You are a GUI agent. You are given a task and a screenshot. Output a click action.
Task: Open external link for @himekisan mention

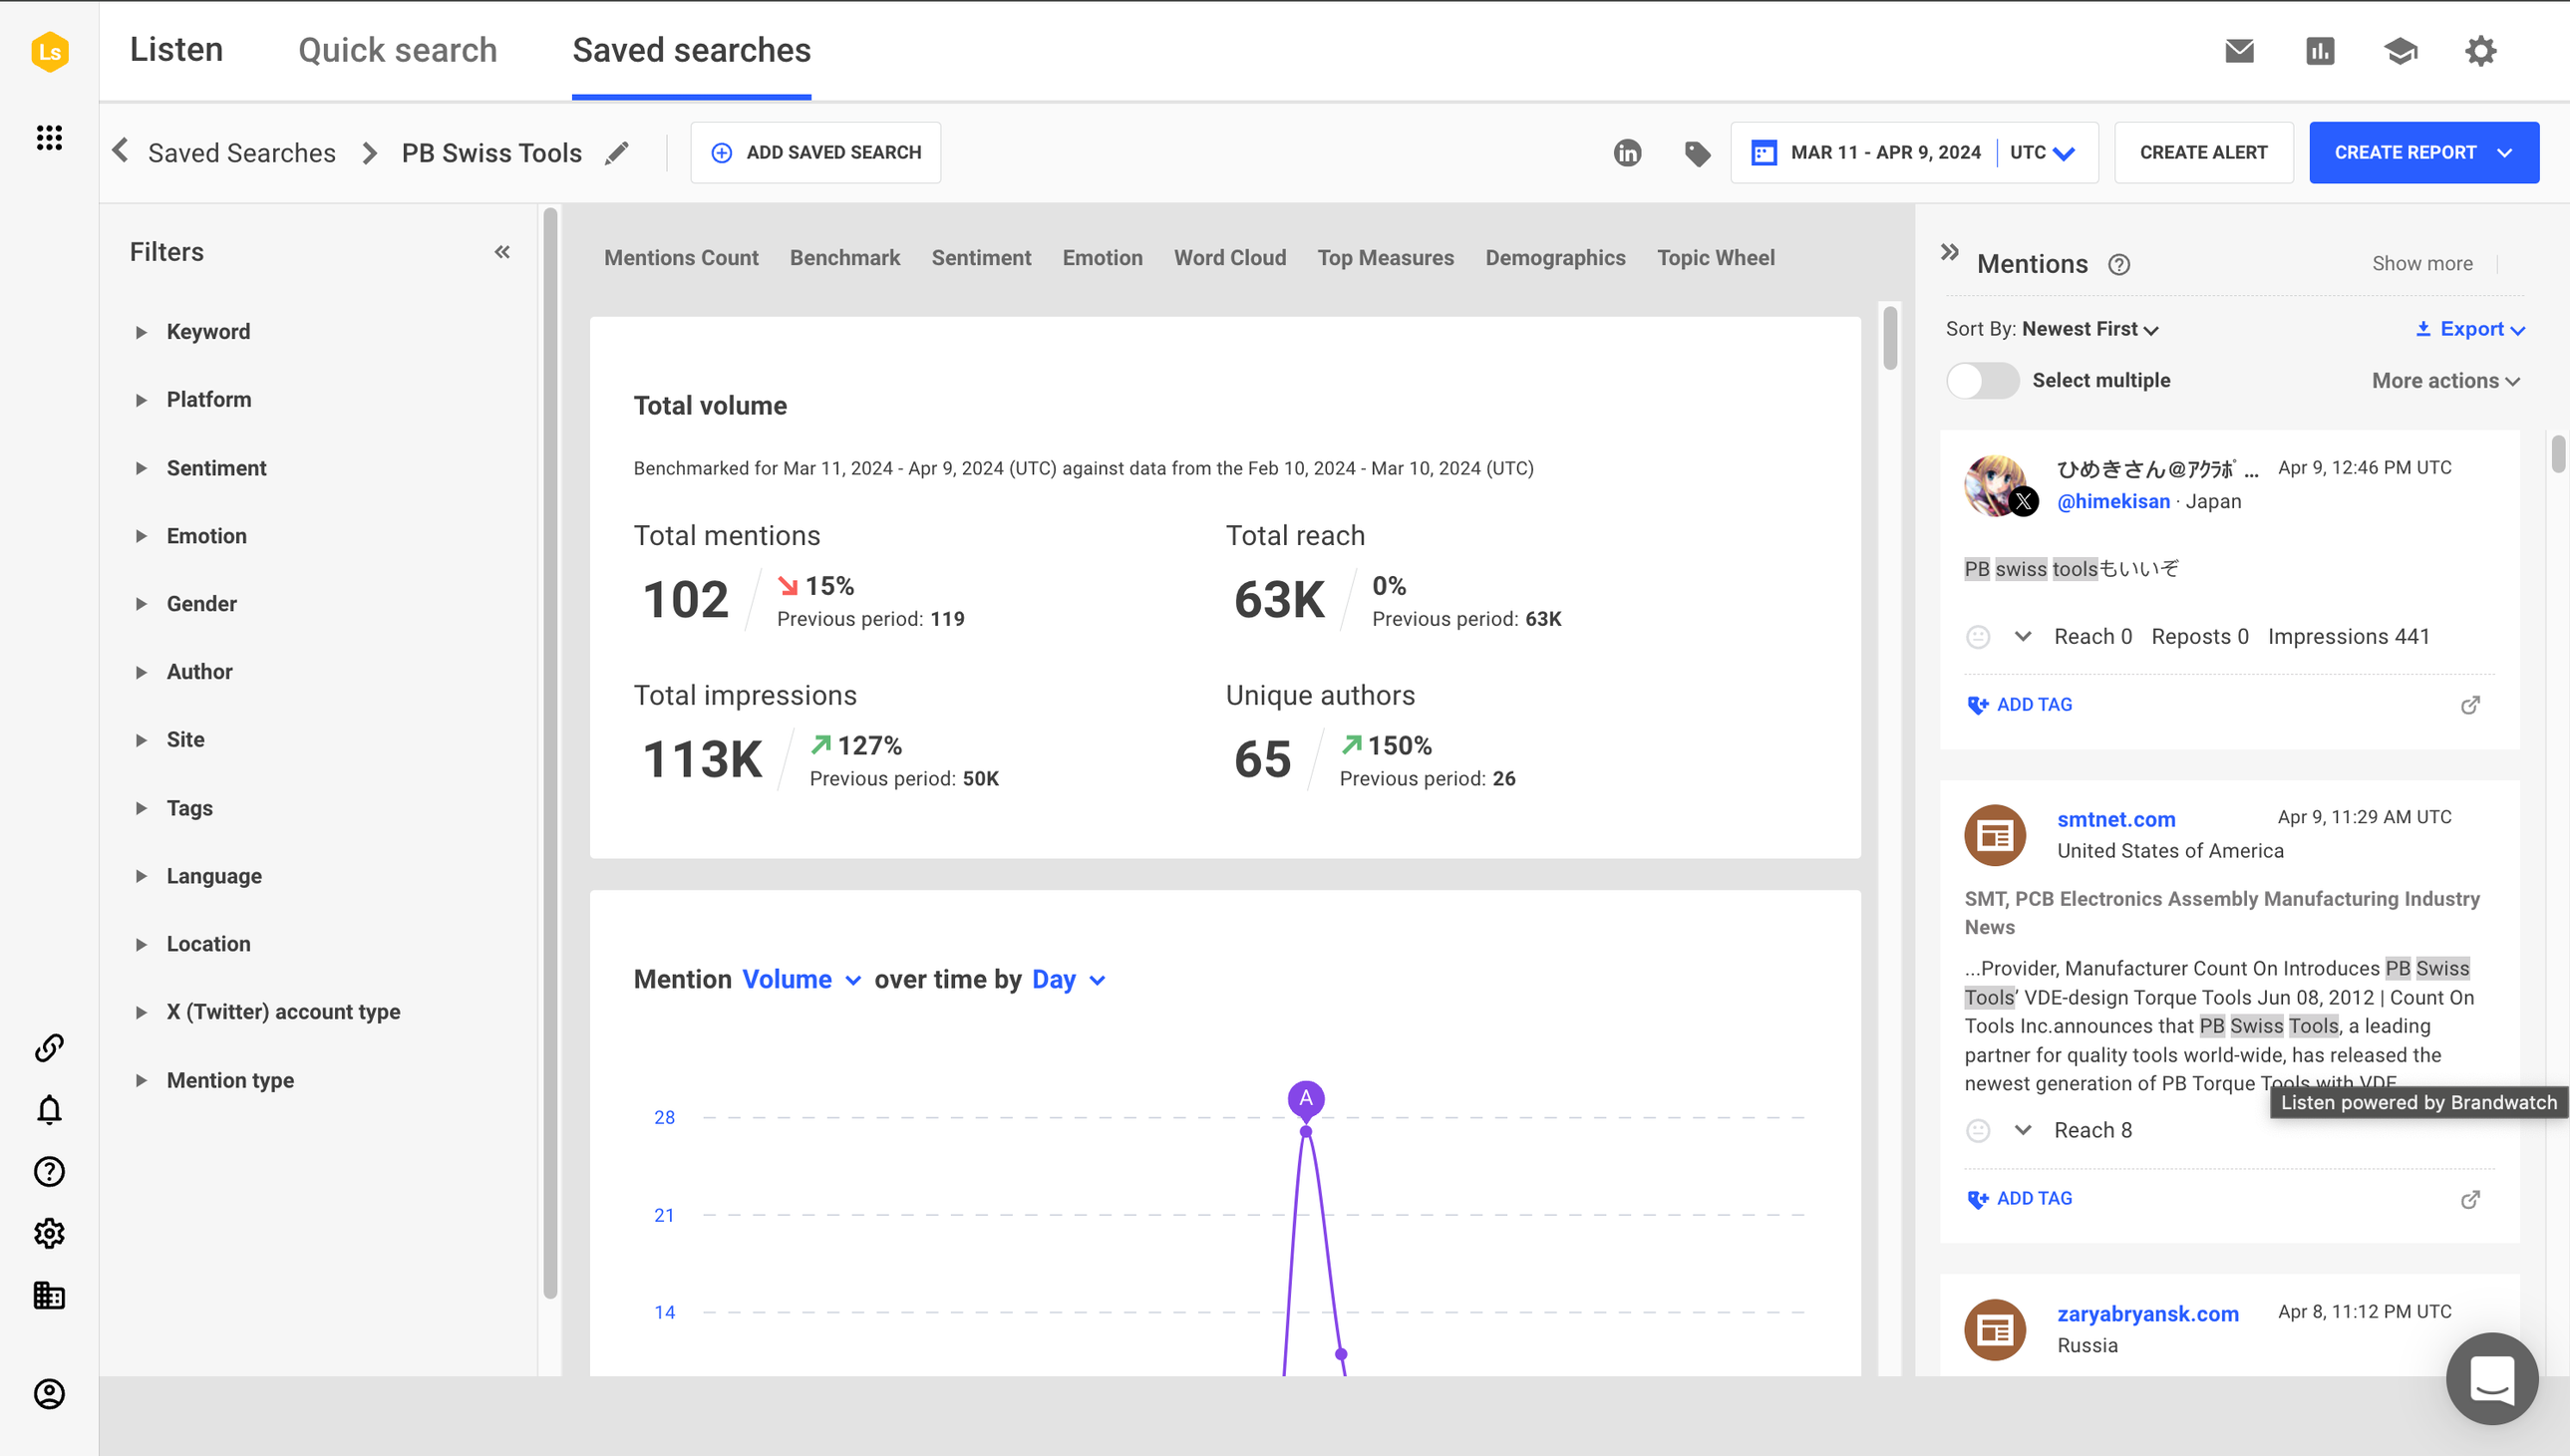click(x=2470, y=705)
